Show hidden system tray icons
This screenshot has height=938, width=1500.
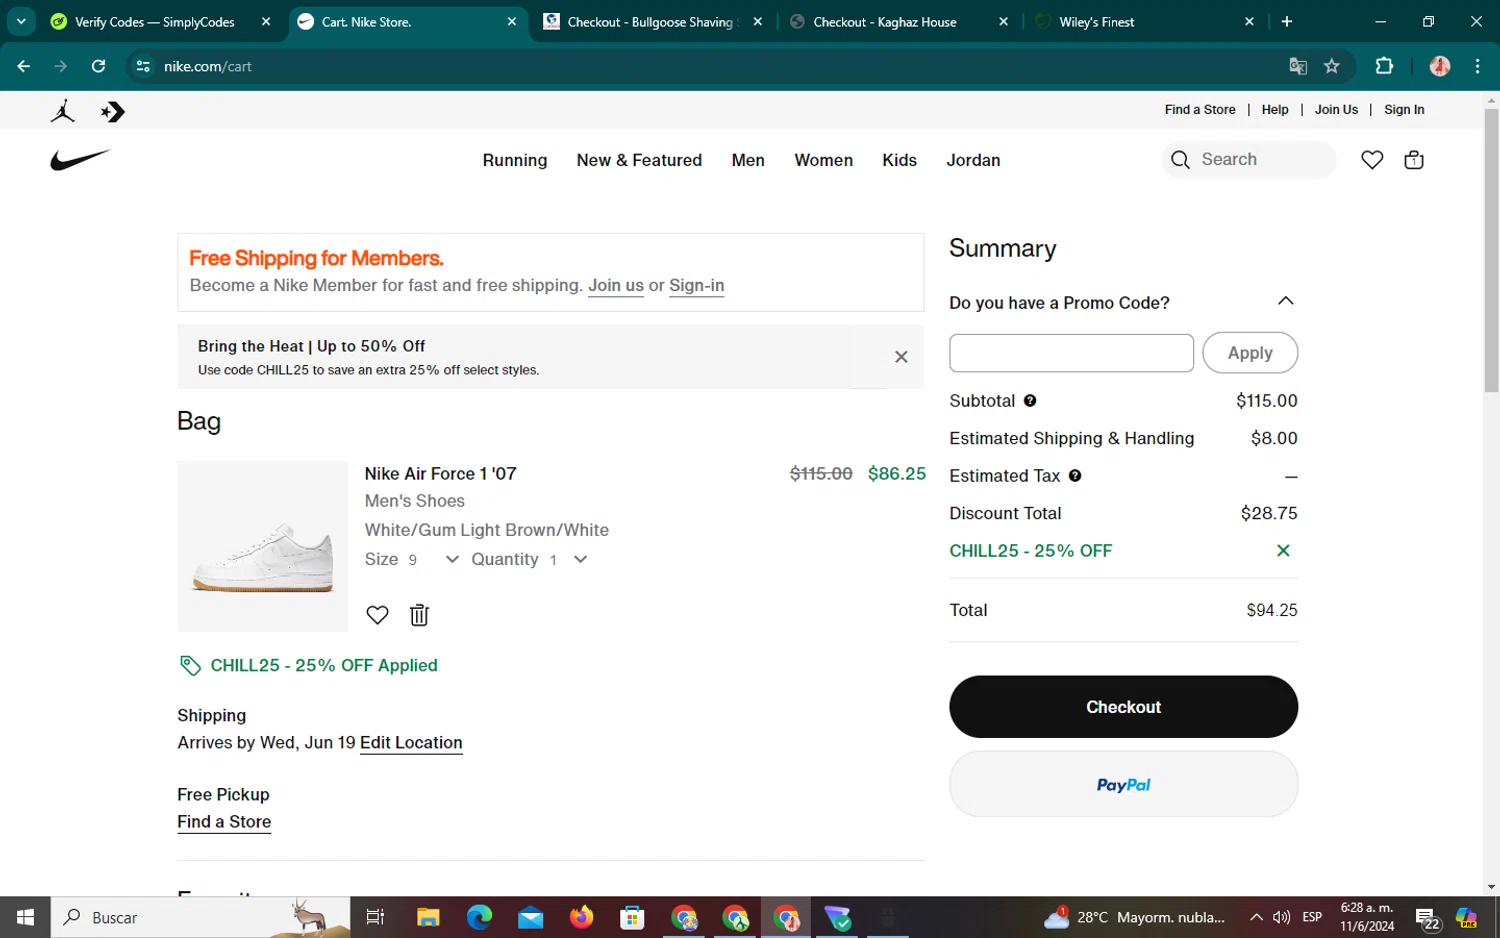click(x=1256, y=917)
